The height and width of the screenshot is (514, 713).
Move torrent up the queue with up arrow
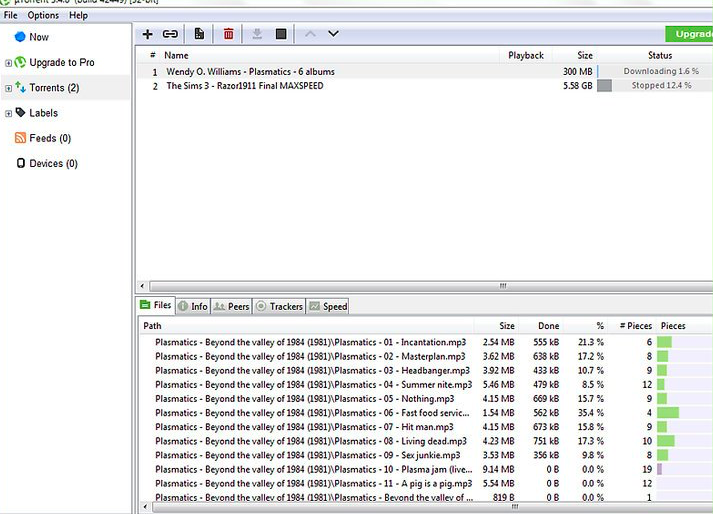coord(310,34)
